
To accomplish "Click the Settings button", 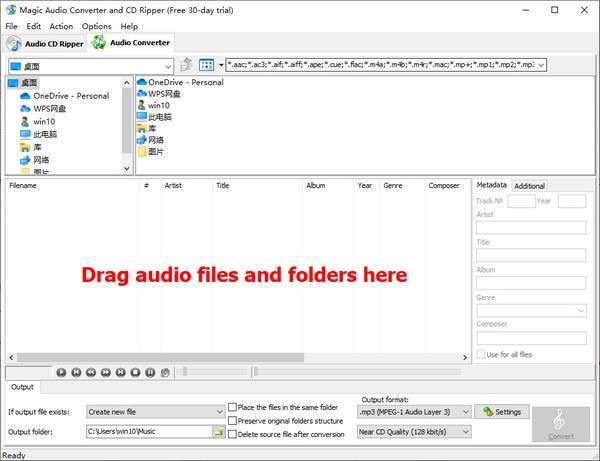I will [500, 411].
